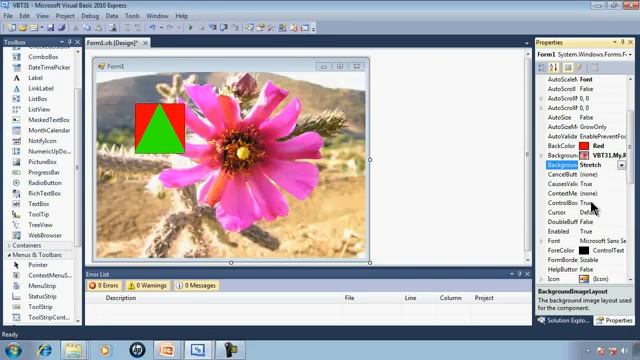The height and width of the screenshot is (360, 640).
Task: Sort Error List by Project column
Action: click(x=484, y=298)
